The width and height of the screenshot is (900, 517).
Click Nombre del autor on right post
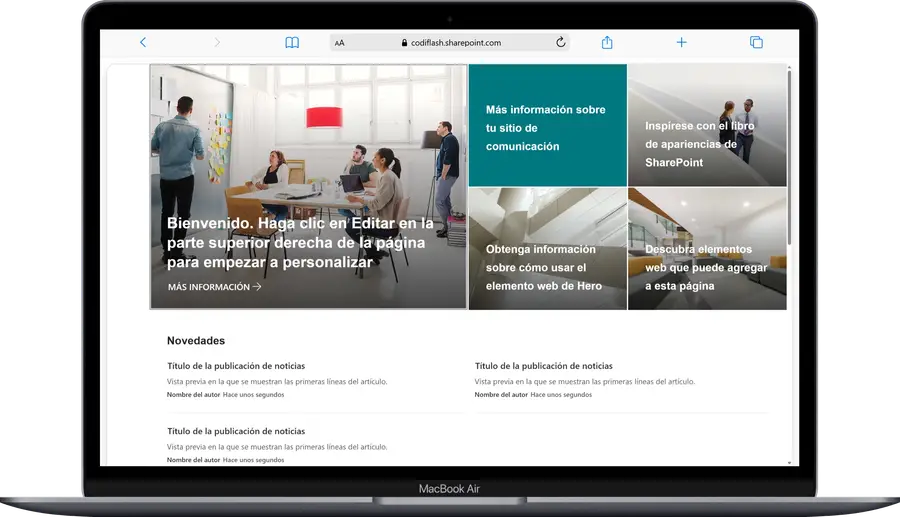tap(501, 394)
